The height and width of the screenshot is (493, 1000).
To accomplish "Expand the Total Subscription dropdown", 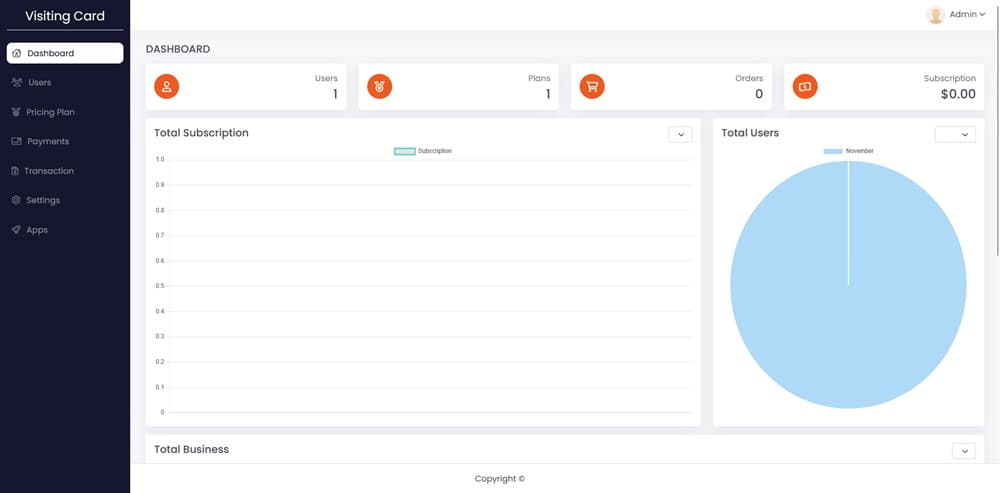I will click(679, 135).
